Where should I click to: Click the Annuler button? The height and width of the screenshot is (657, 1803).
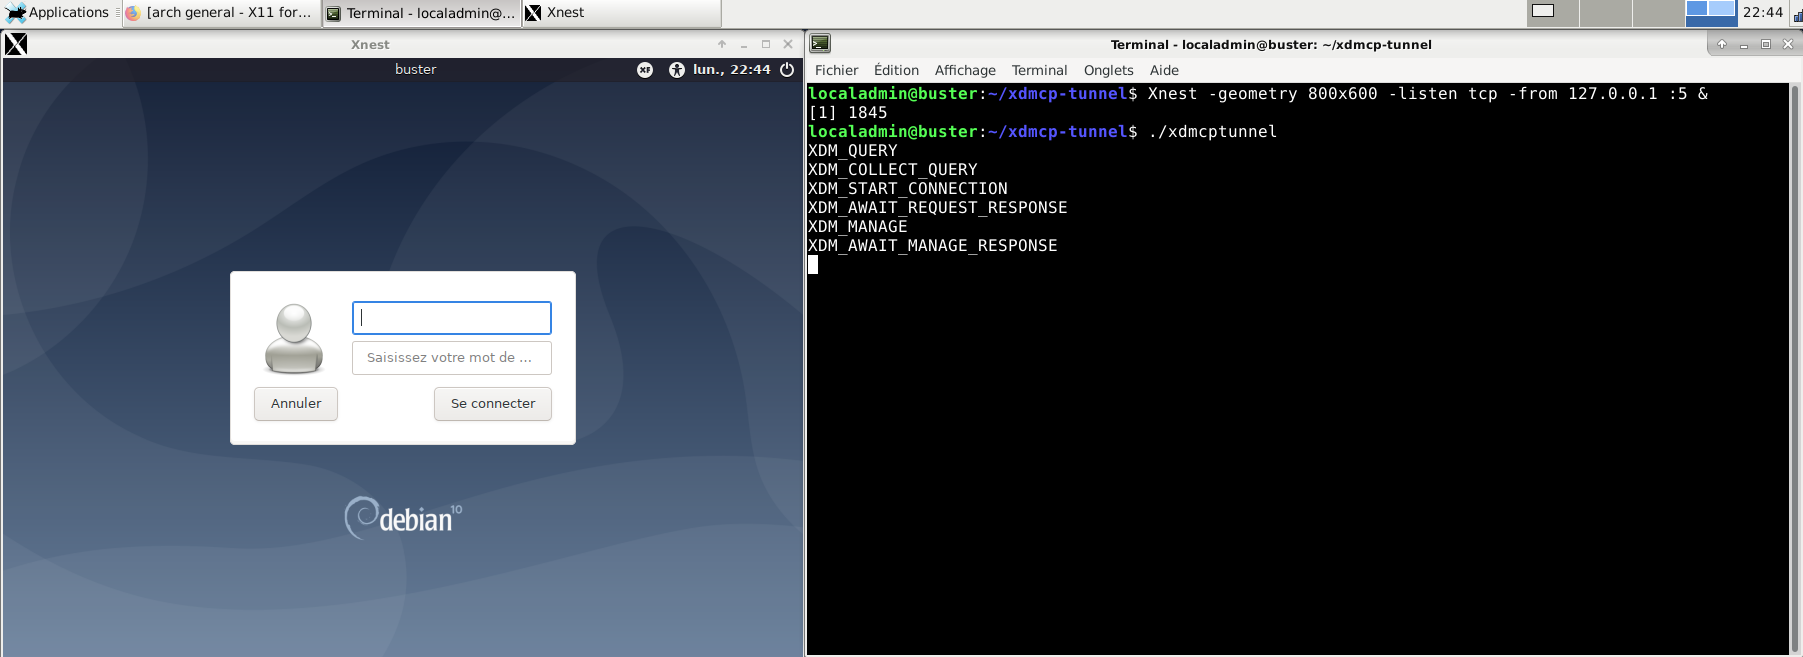[296, 404]
